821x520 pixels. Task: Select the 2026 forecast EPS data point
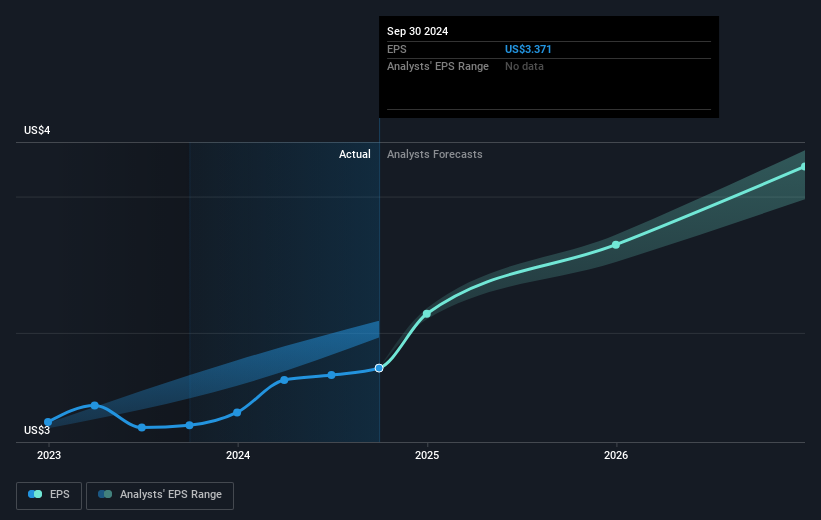point(616,245)
